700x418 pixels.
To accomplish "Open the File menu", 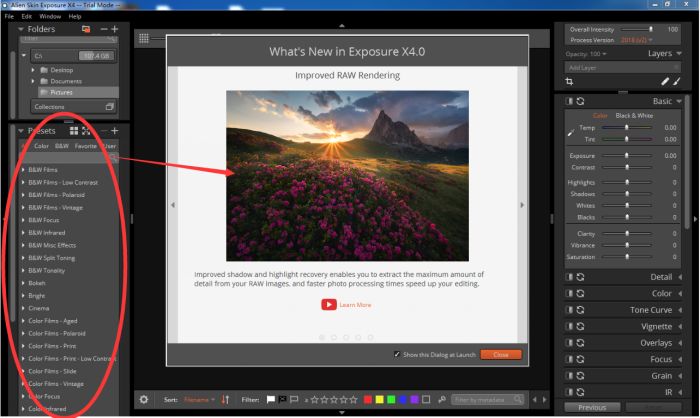I will (9, 17).
